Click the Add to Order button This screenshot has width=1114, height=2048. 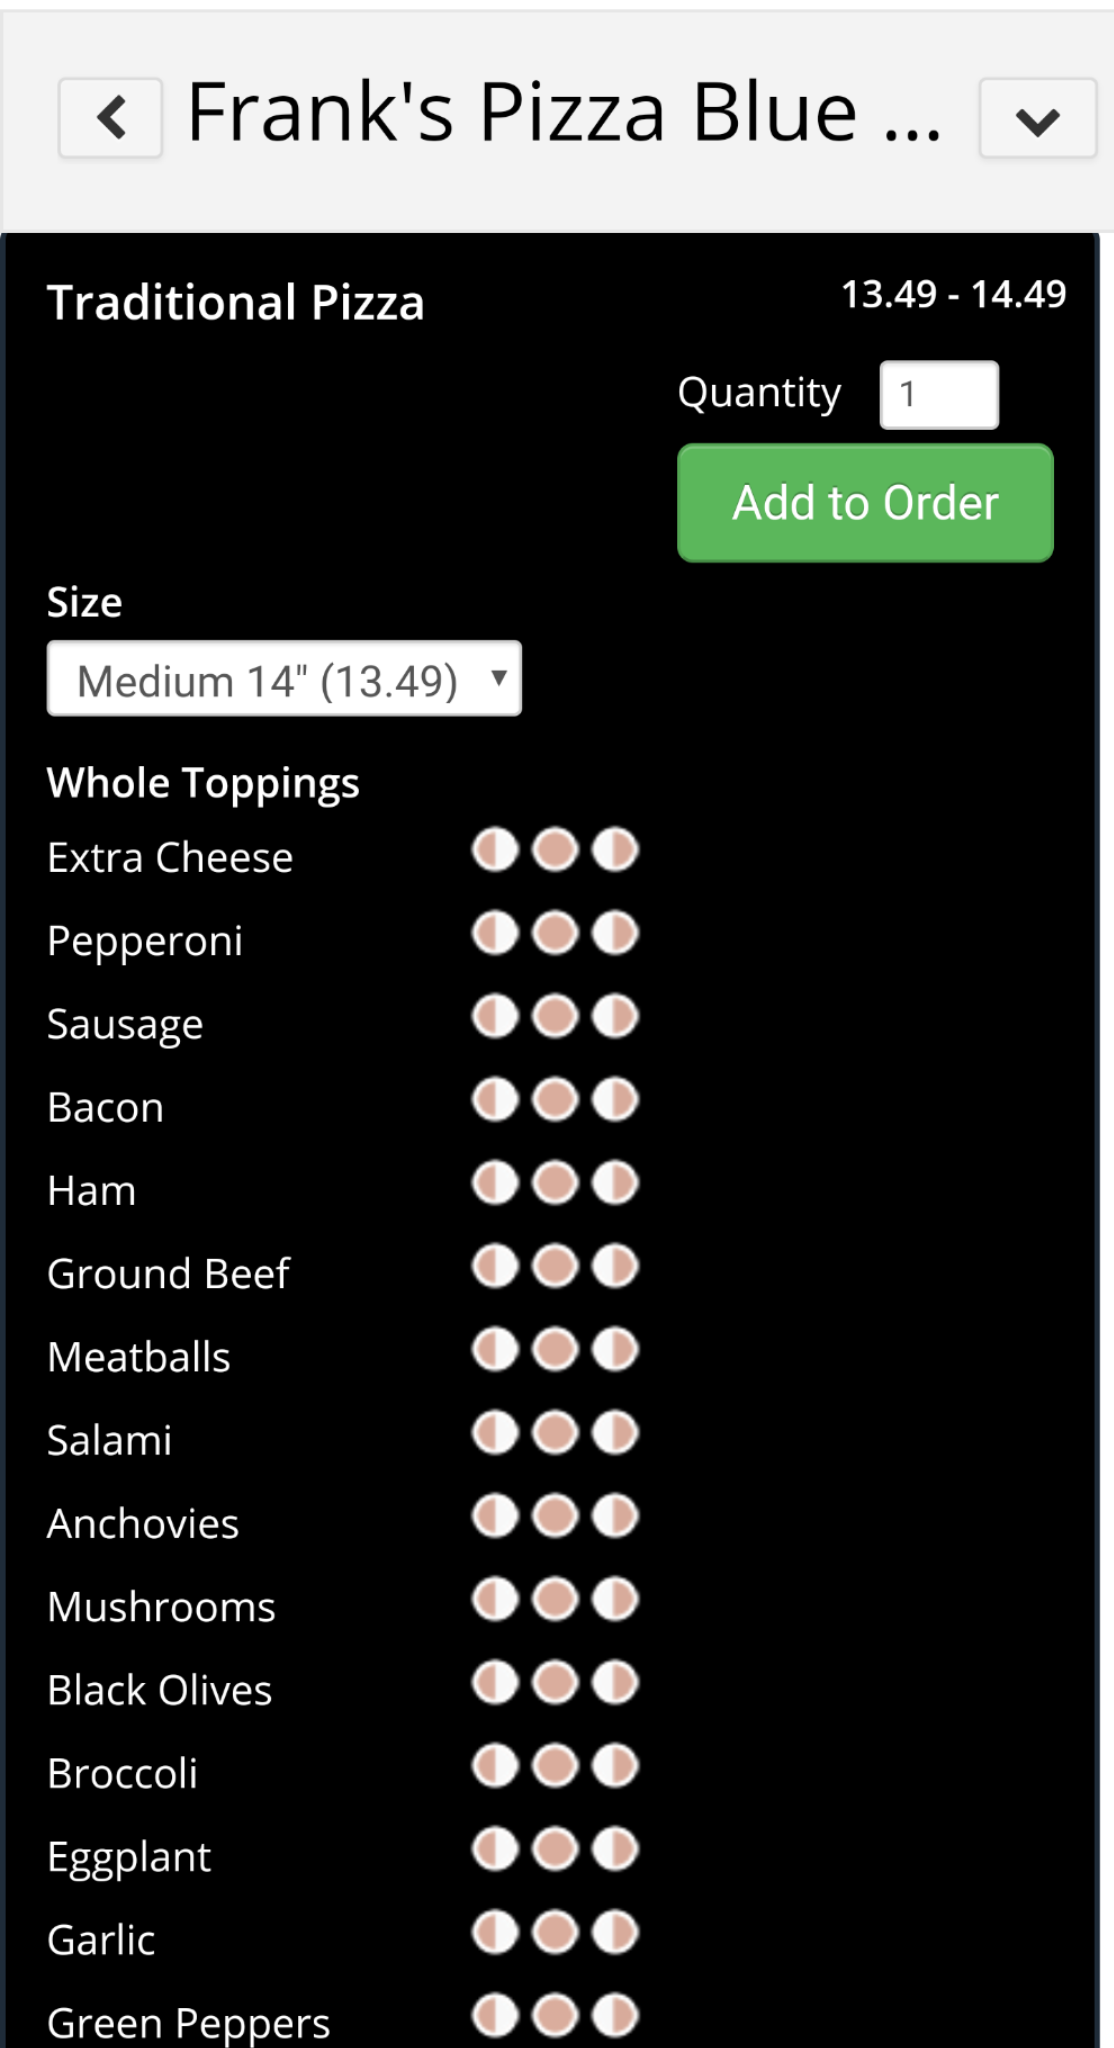tap(865, 503)
